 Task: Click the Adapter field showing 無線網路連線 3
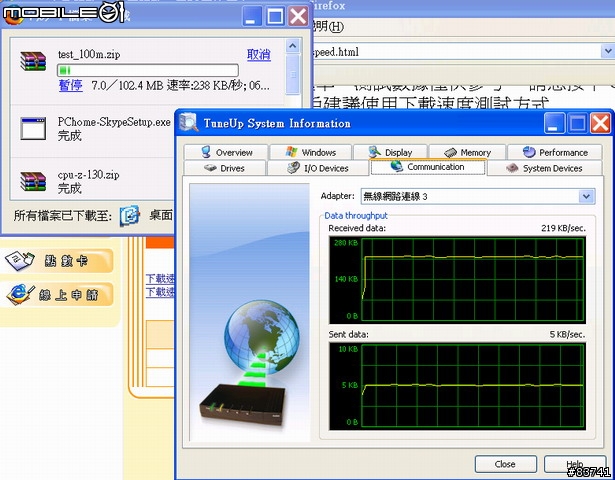[478, 196]
